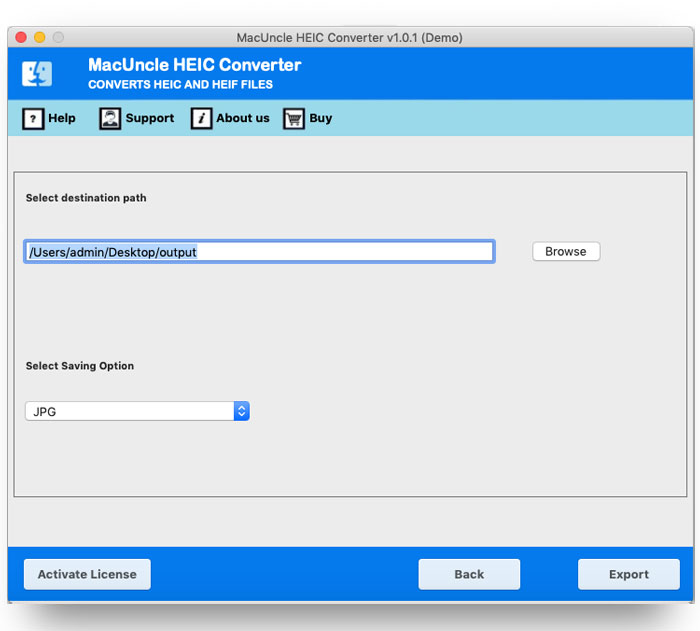
Task: Click the About us info icon
Action: [201, 119]
